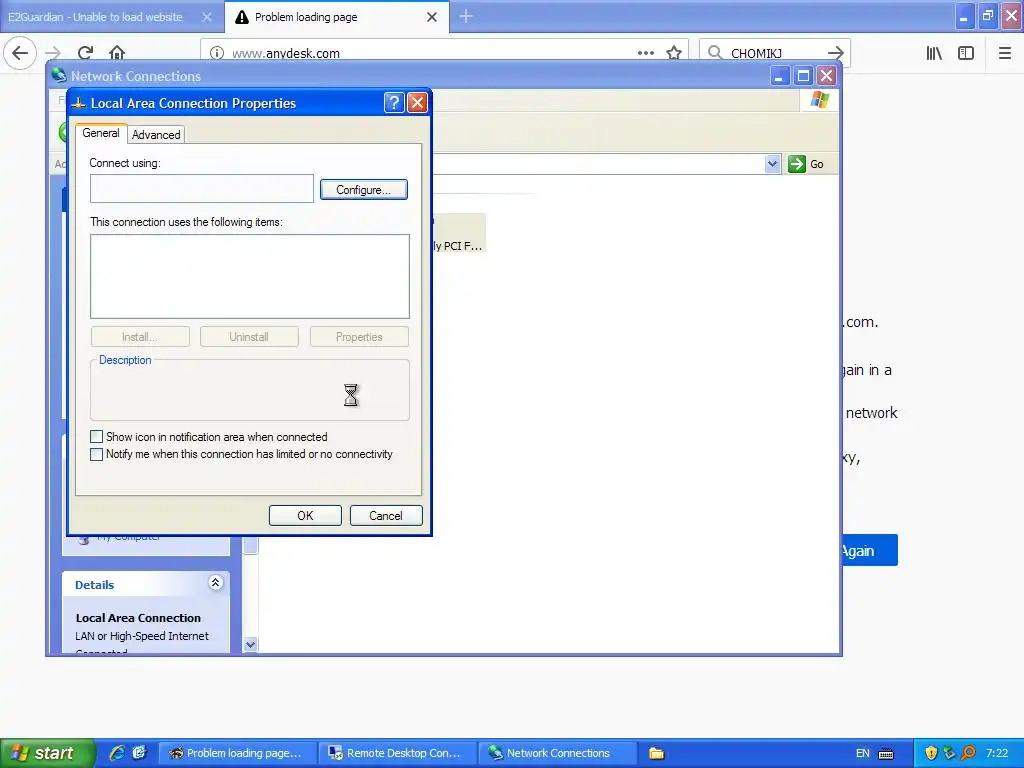Reload the page in Firefox
The width and height of the screenshot is (1024, 768).
tap(86, 53)
